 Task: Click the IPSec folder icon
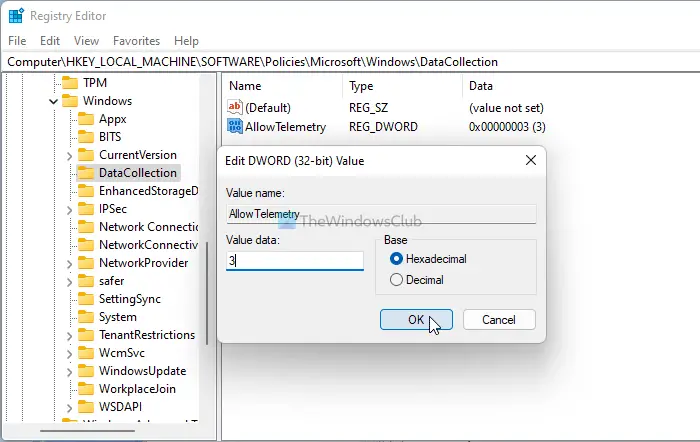pyautogui.click(x=86, y=209)
